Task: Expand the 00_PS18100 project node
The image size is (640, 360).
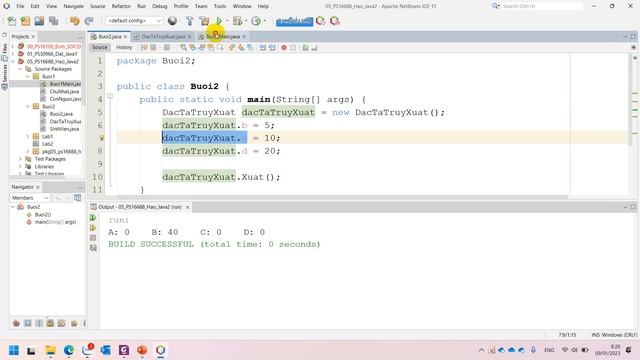Action: click(x=13, y=46)
